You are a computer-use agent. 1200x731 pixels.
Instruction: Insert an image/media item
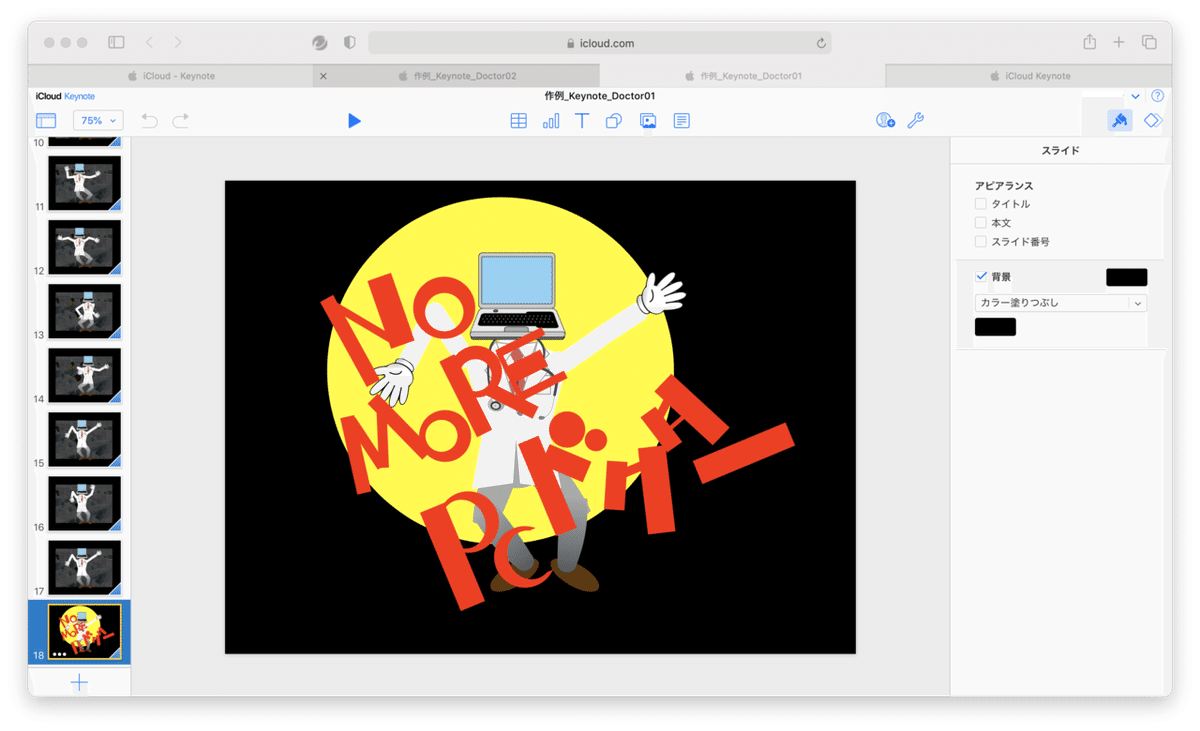(x=648, y=120)
